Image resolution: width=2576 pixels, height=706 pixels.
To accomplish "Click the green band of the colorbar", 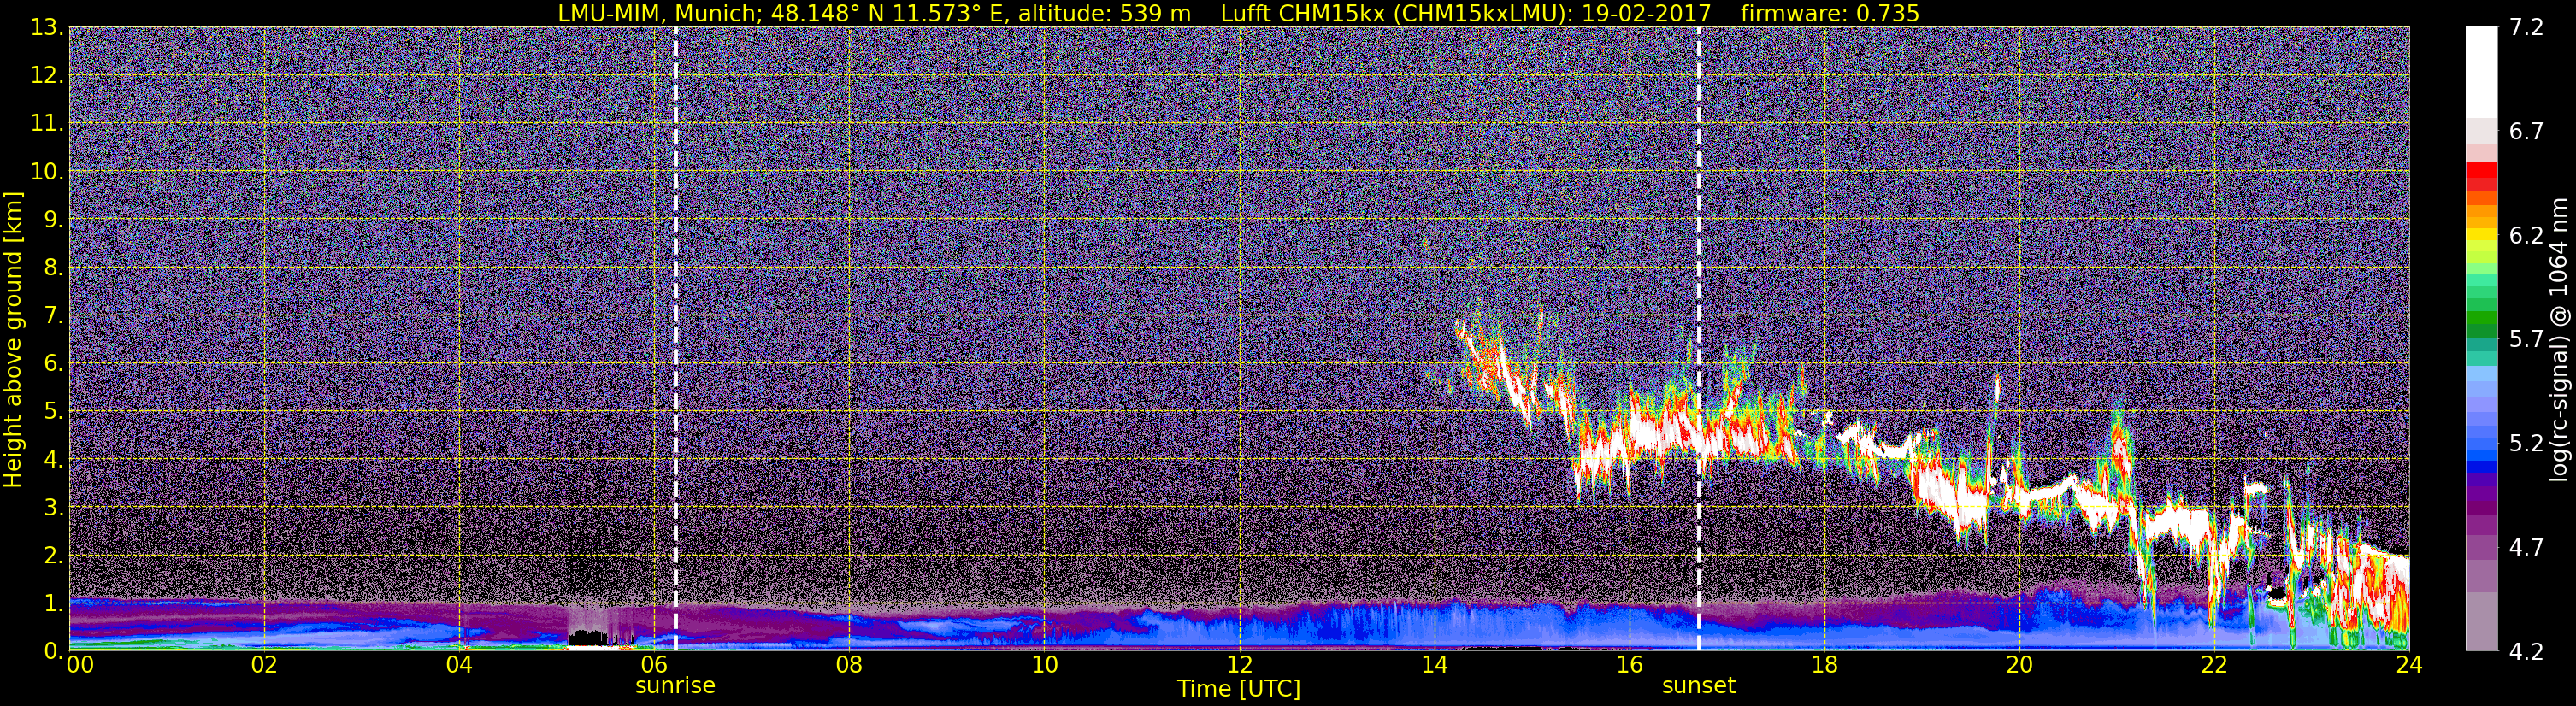I will (x=2481, y=320).
